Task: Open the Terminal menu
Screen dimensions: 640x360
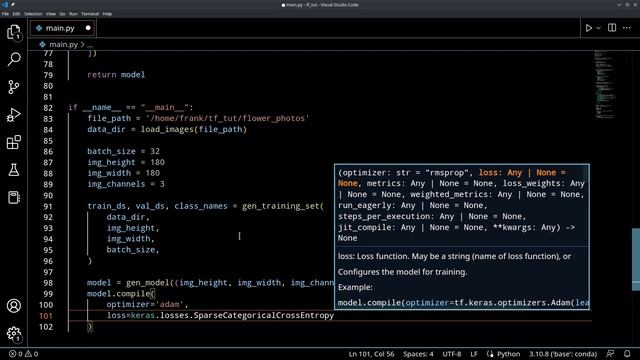Action: 90,13
